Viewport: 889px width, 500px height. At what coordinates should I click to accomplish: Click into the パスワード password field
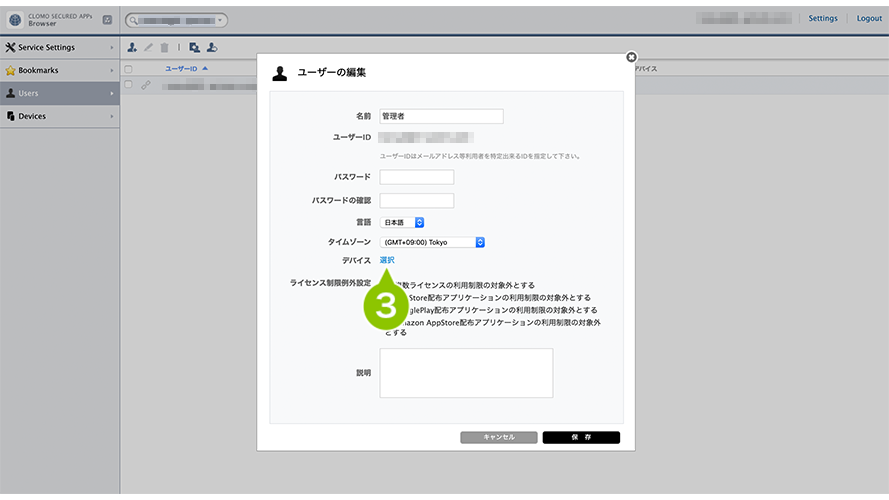coord(416,177)
